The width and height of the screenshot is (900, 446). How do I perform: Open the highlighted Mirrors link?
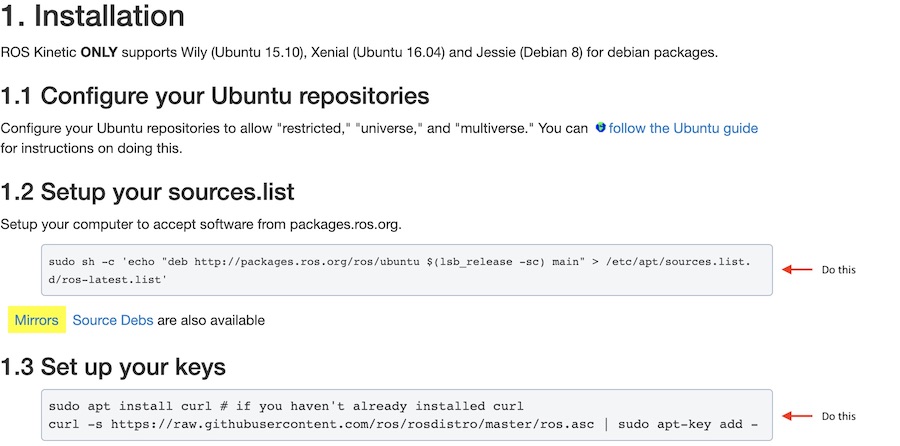pos(36,320)
